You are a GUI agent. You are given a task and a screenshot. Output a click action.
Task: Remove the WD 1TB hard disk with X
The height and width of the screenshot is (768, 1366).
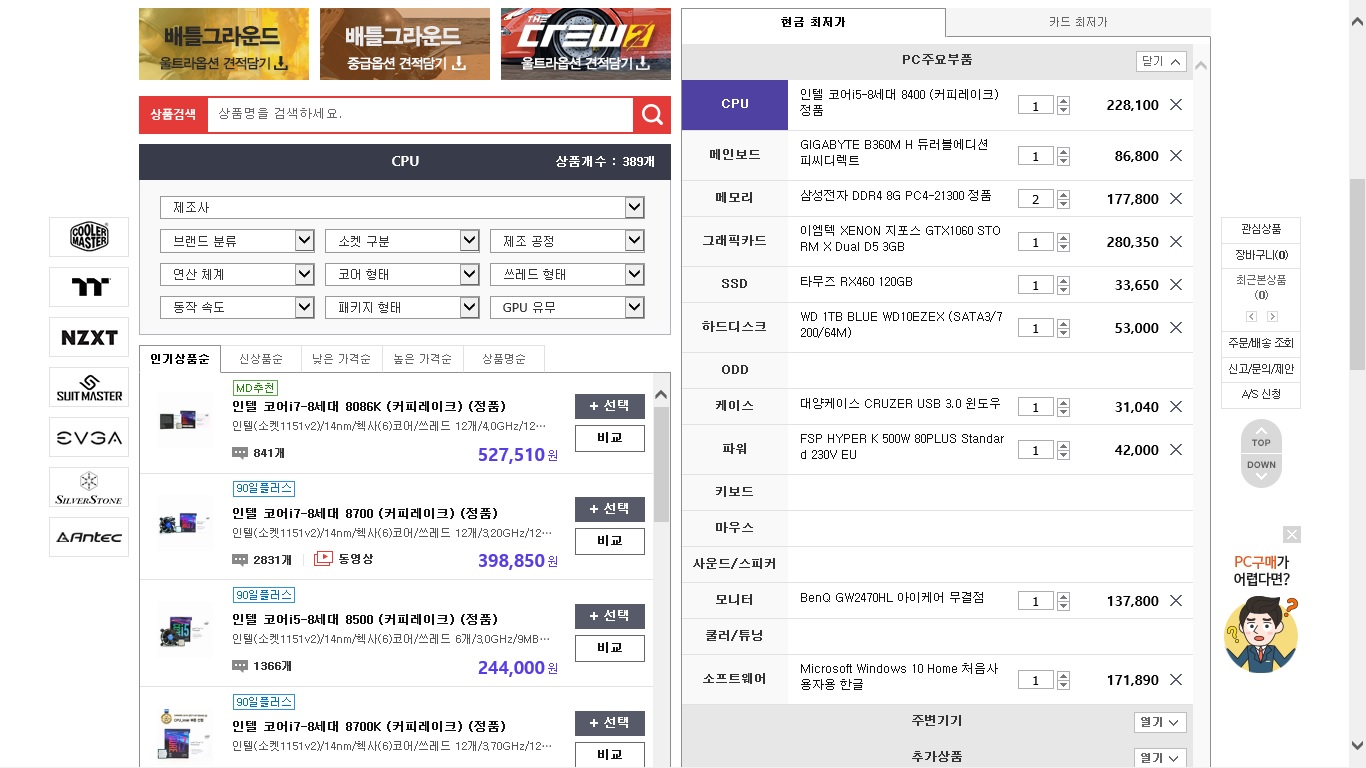click(1176, 328)
